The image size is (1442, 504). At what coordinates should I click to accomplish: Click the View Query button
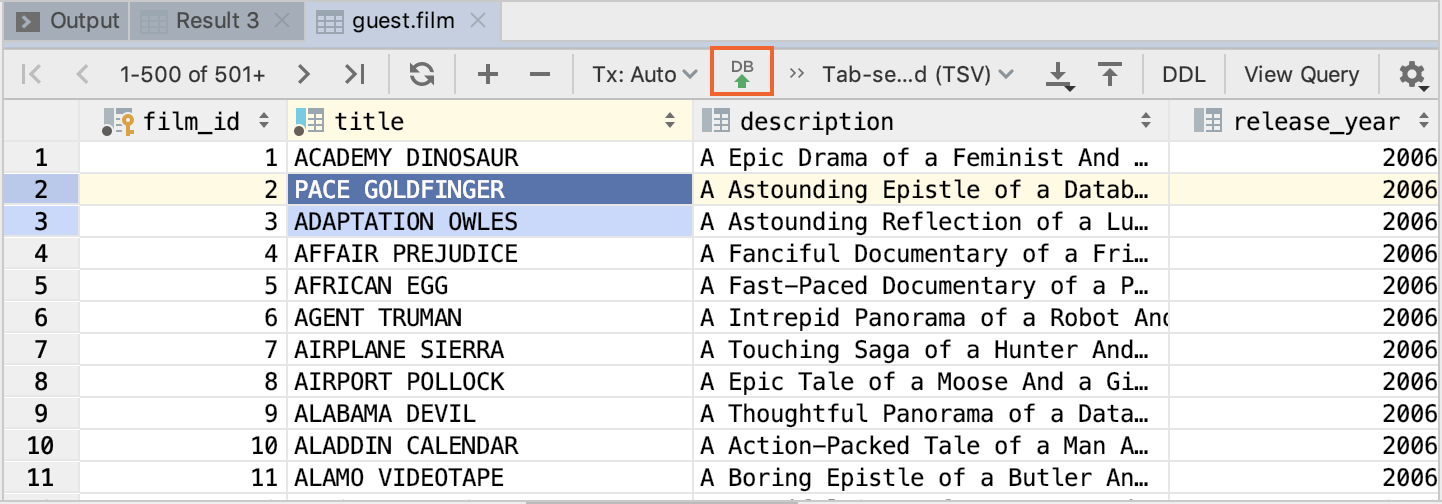(1301, 74)
